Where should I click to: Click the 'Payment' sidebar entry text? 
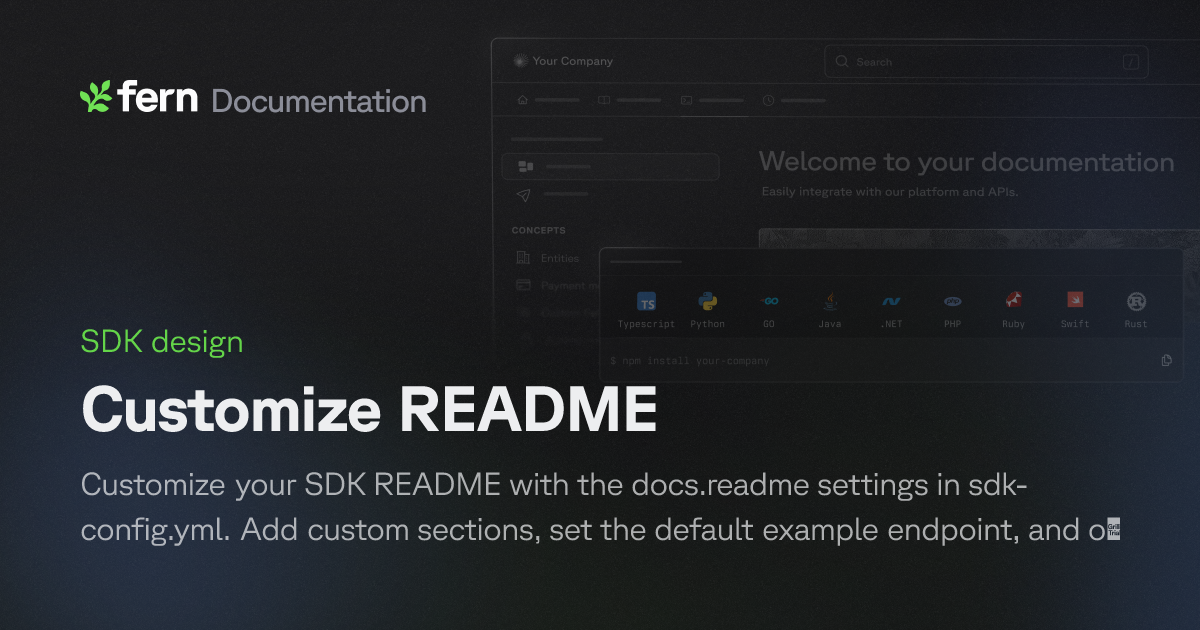click(x=568, y=285)
